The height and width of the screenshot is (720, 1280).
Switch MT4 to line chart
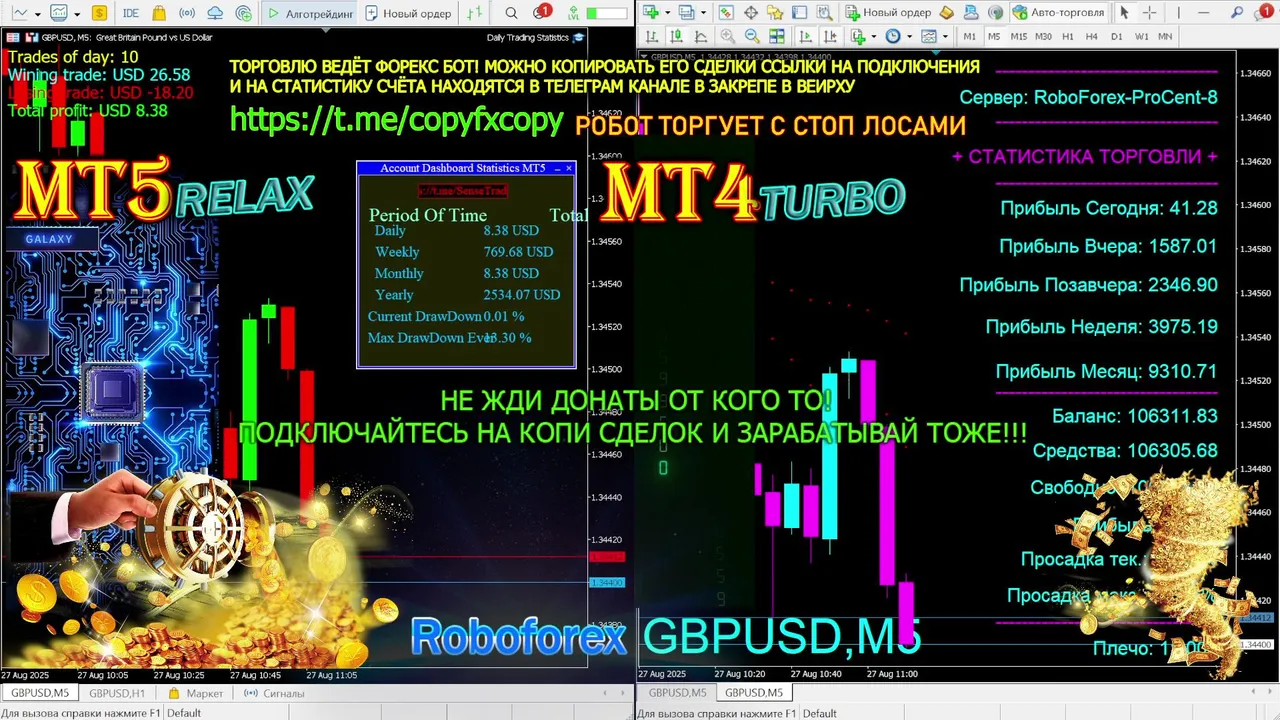[700, 36]
